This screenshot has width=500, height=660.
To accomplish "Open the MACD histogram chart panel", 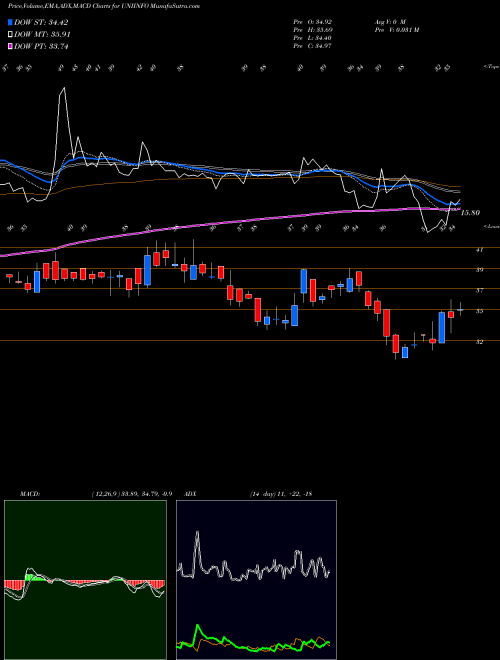I will 85,580.
